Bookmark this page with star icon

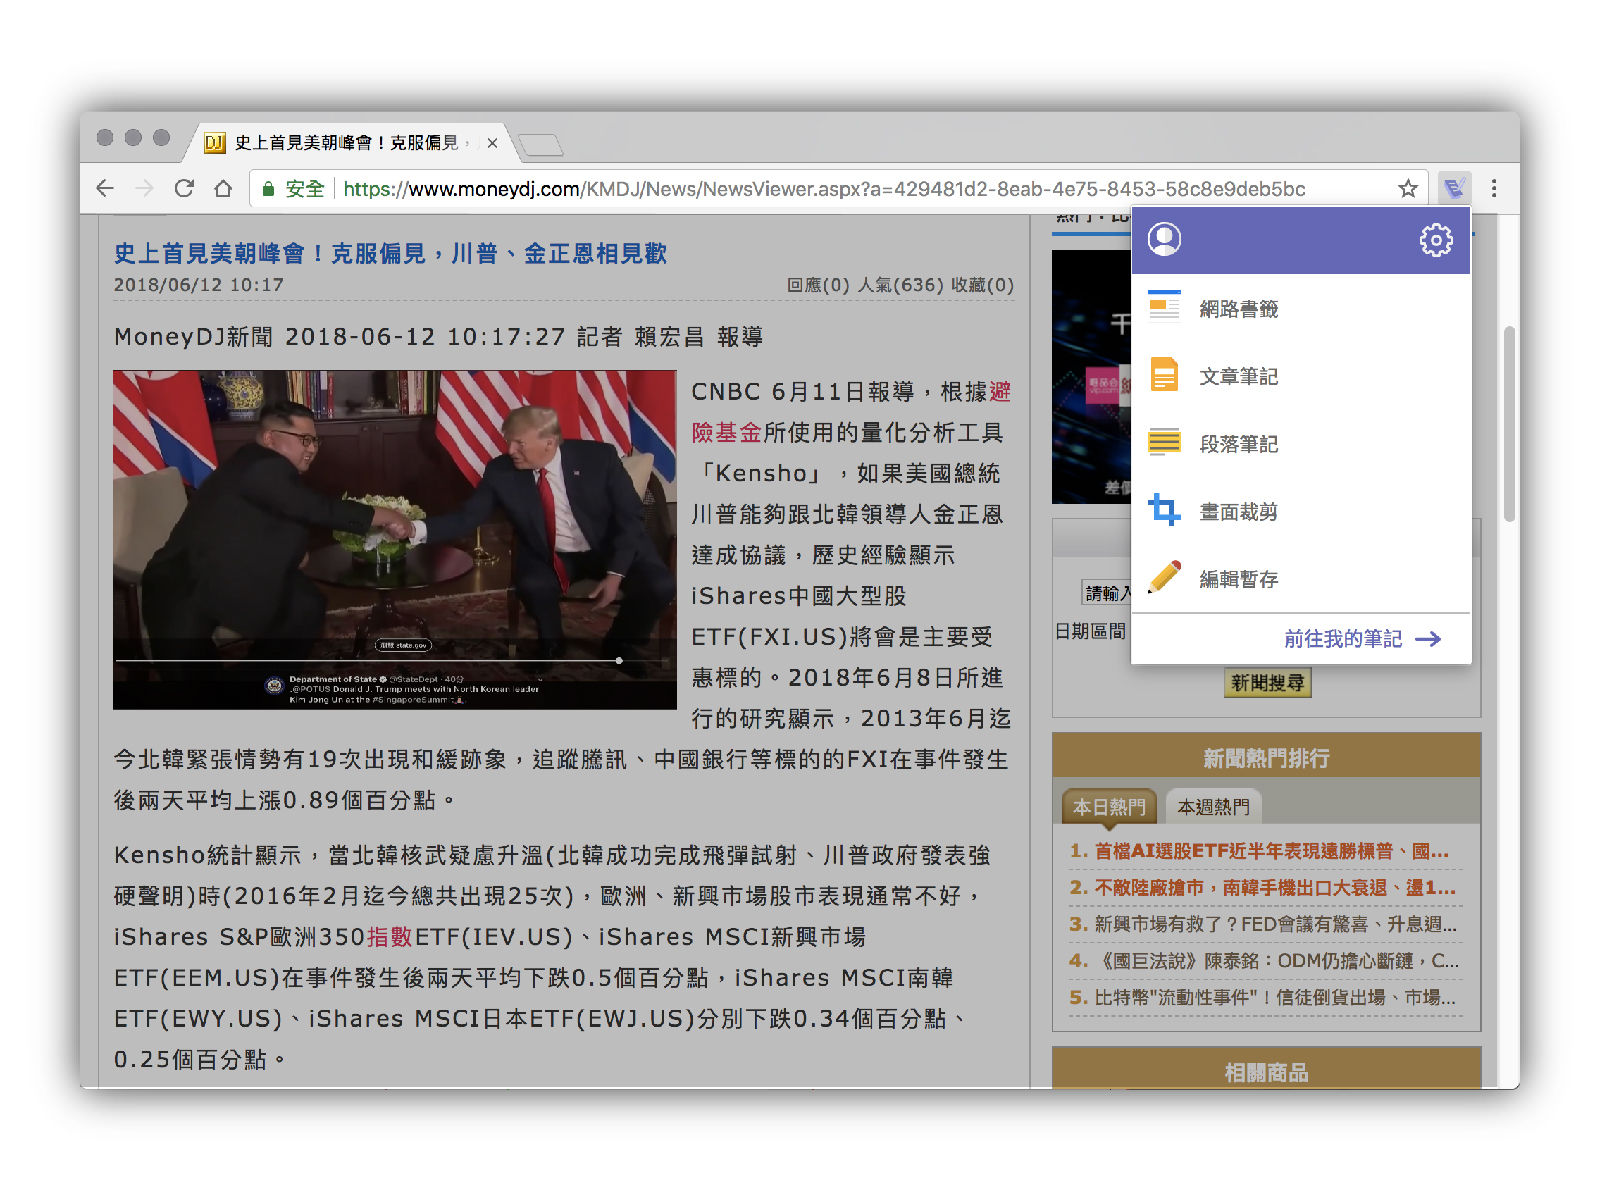(x=1408, y=188)
